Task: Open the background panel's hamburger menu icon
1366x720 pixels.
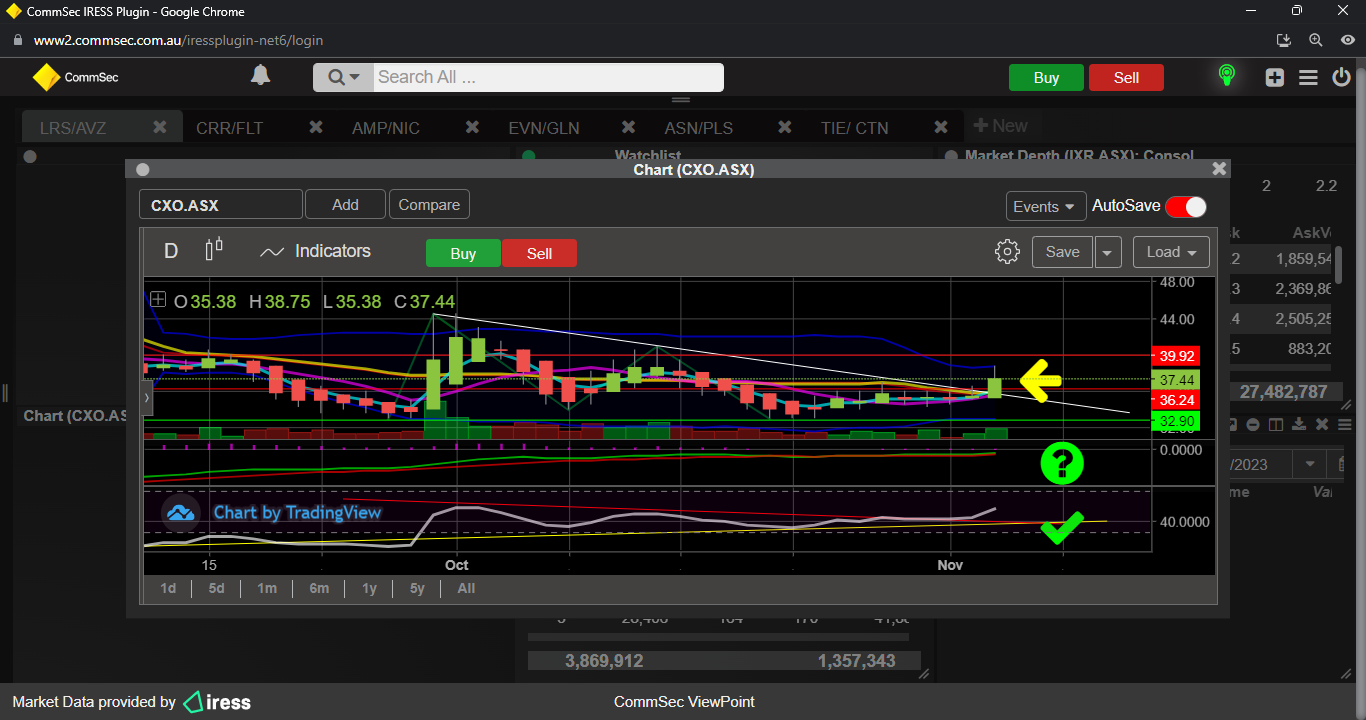Action: pos(1345,424)
